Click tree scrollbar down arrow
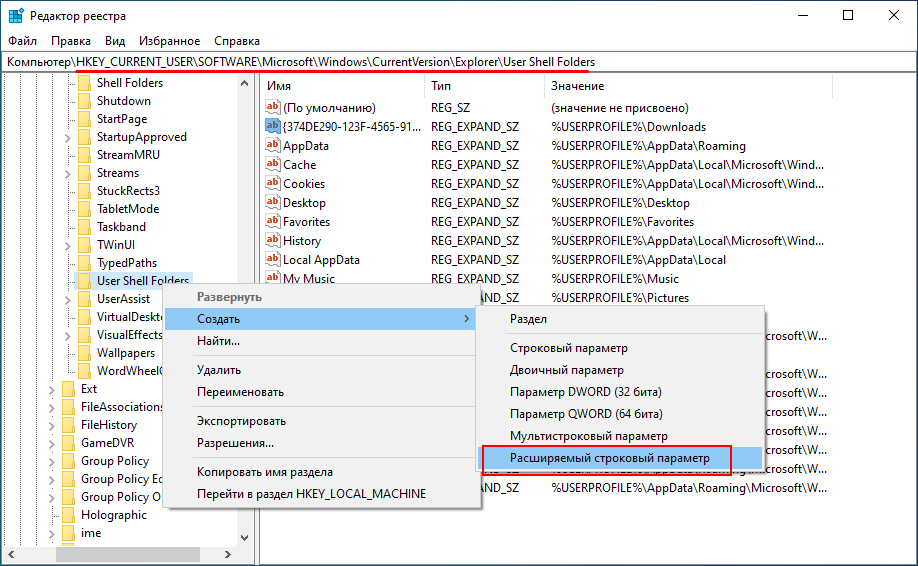The image size is (918, 566). tap(245, 537)
